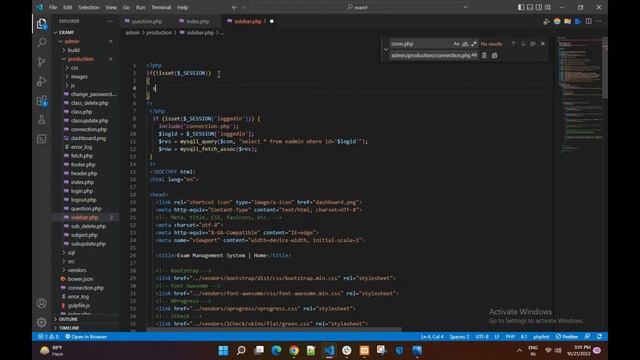The image size is (640, 360).
Task: Collapse the find widget replace toggle chevron
Action: tap(386, 49)
